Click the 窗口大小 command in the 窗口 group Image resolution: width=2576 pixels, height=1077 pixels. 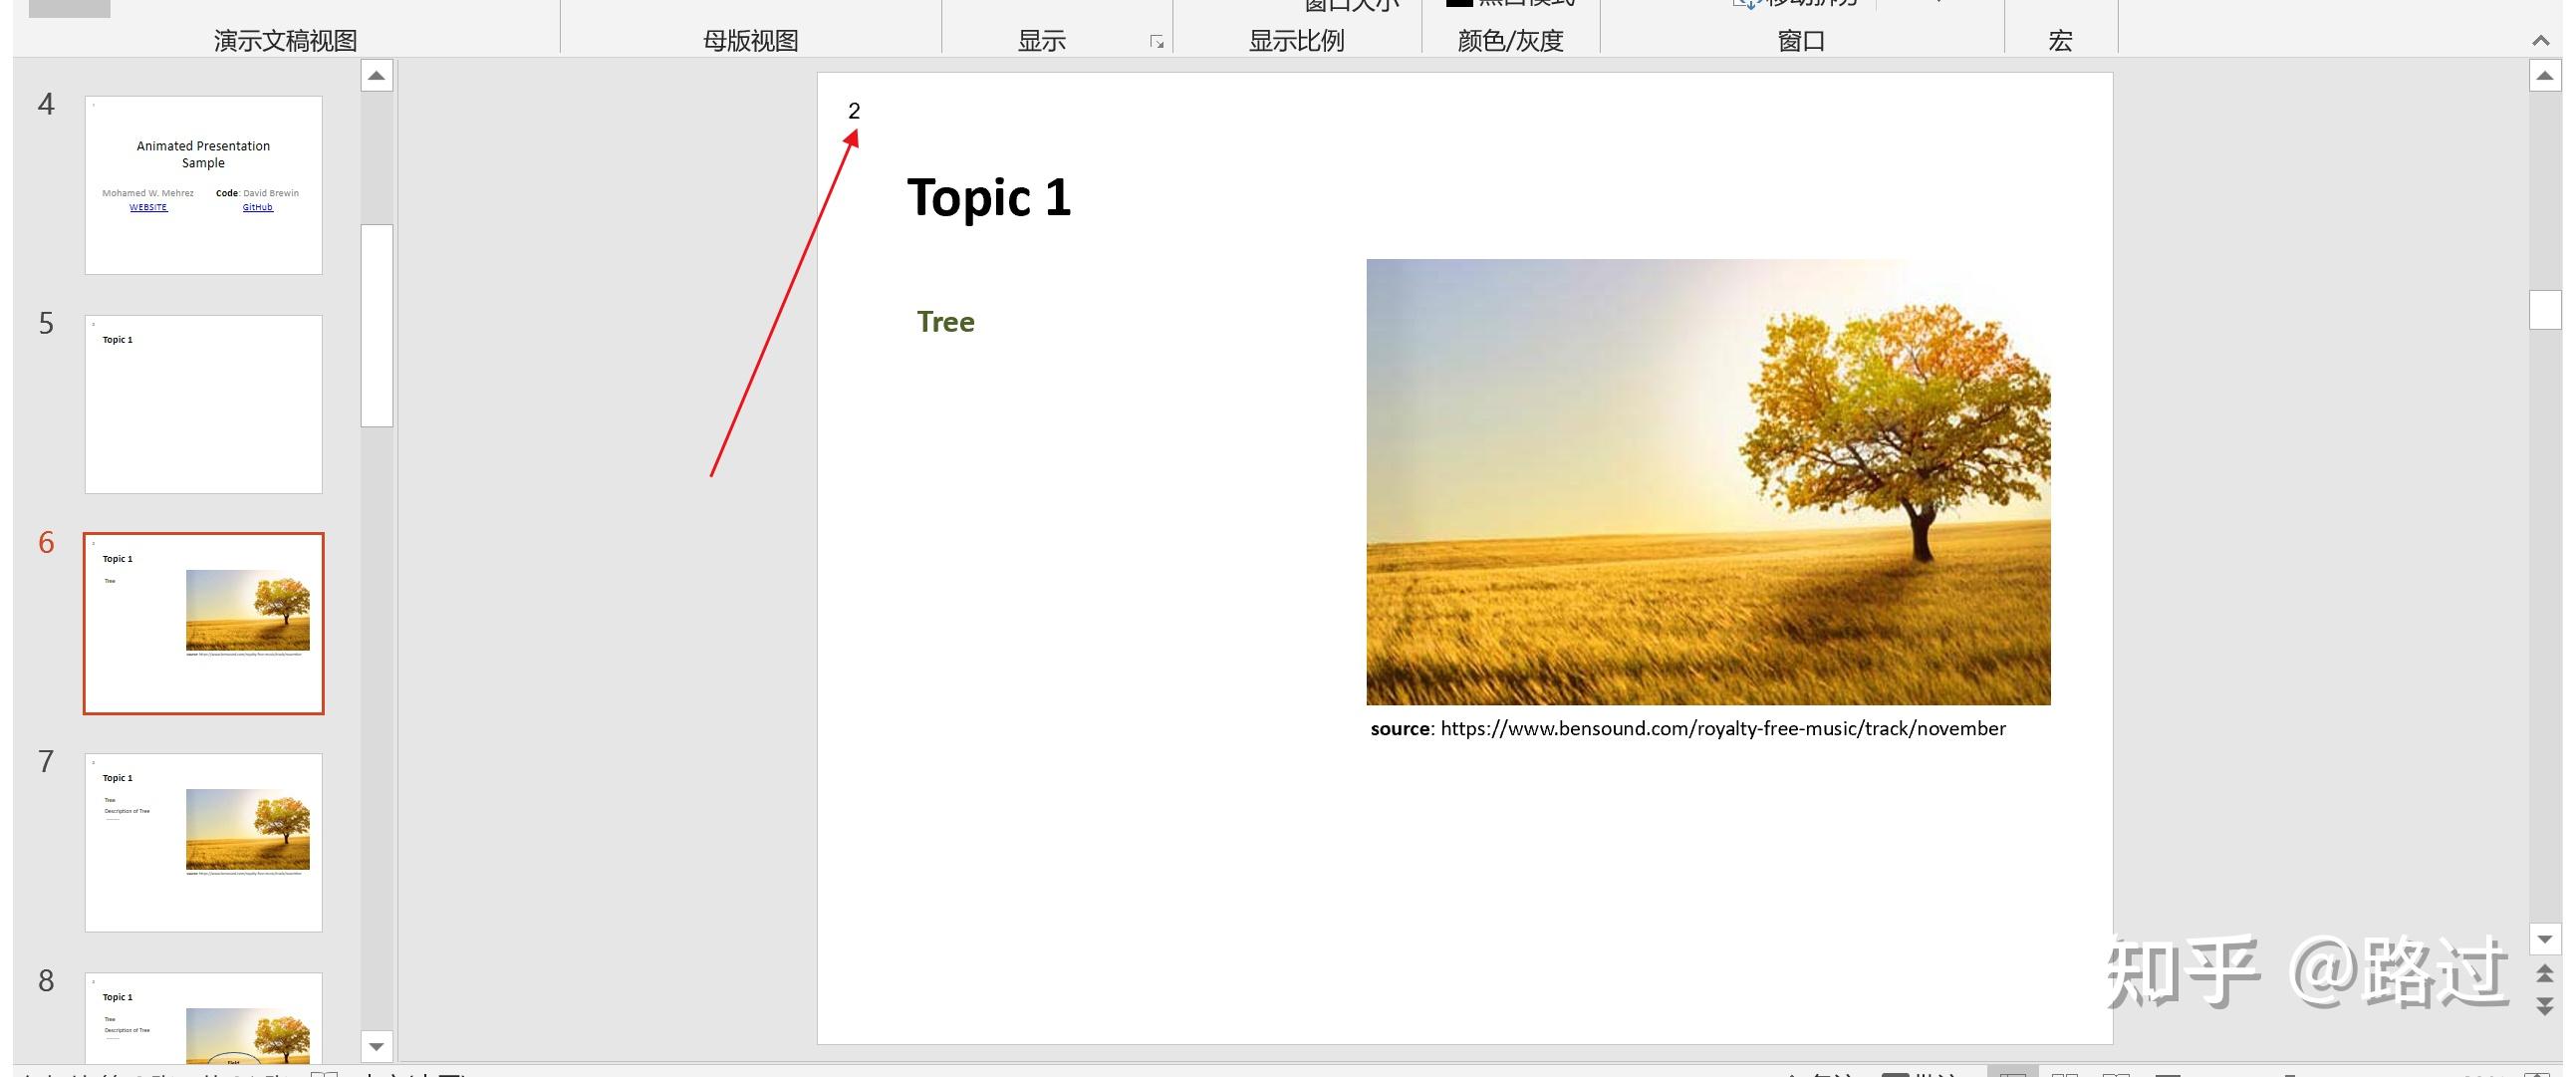pyautogui.click(x=1350, y=3)
